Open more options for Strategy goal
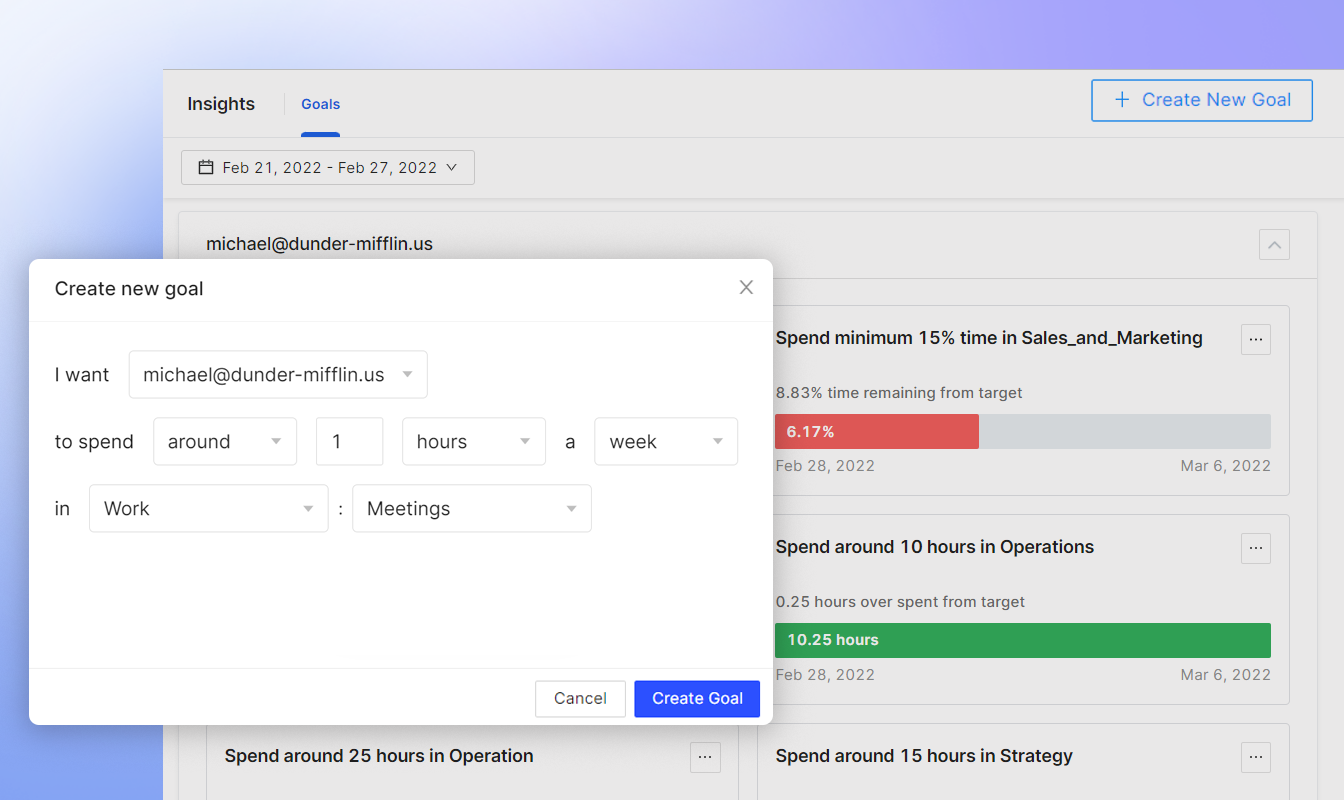This screenshot has width=1344, height=800. (1256, 757)
